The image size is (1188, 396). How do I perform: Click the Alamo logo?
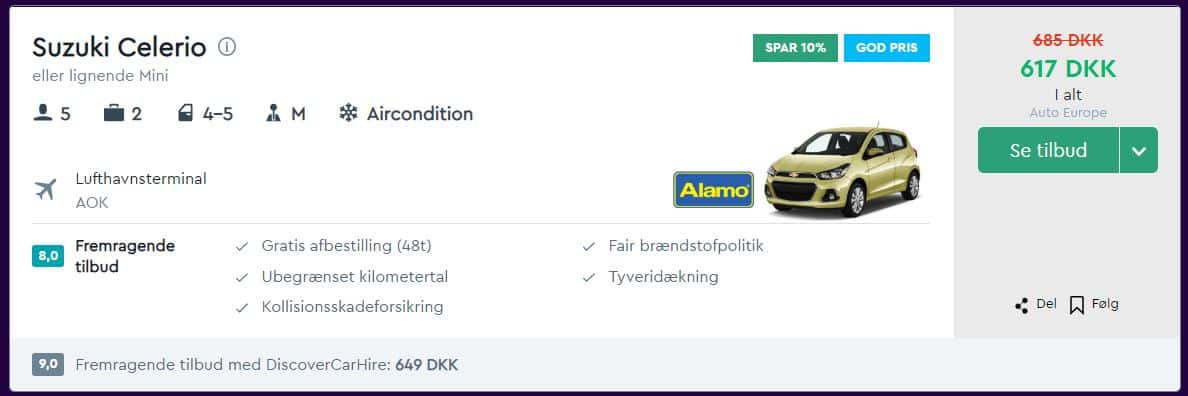(713, 190)
